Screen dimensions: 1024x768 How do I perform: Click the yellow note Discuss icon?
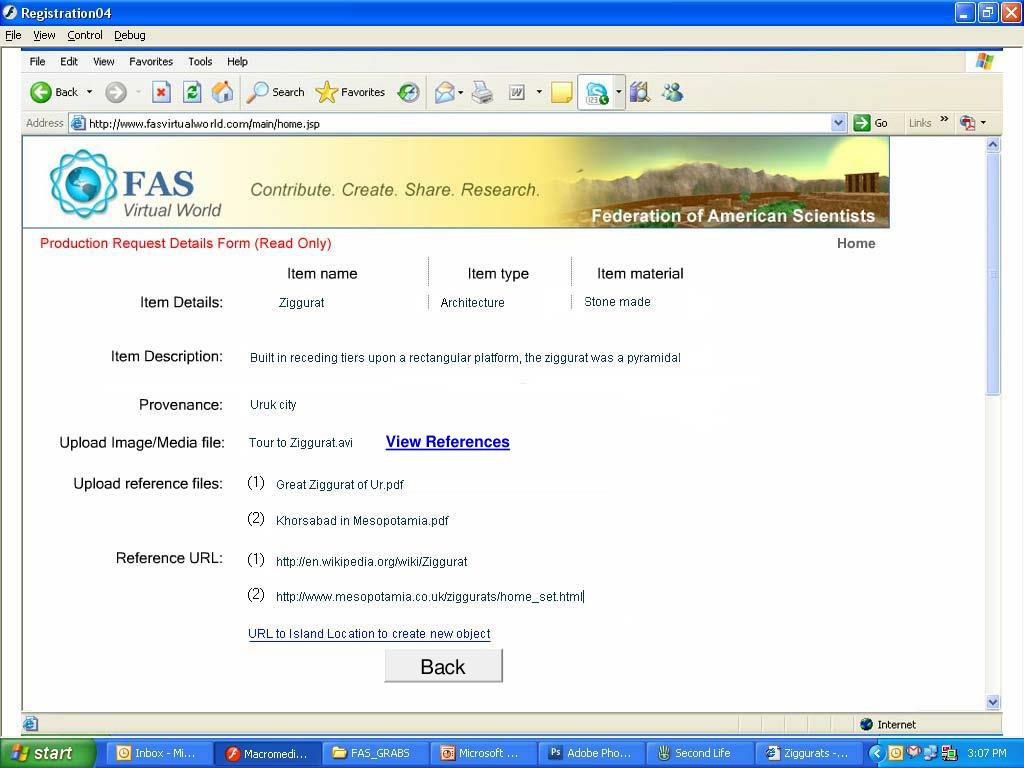click(562, 92)
